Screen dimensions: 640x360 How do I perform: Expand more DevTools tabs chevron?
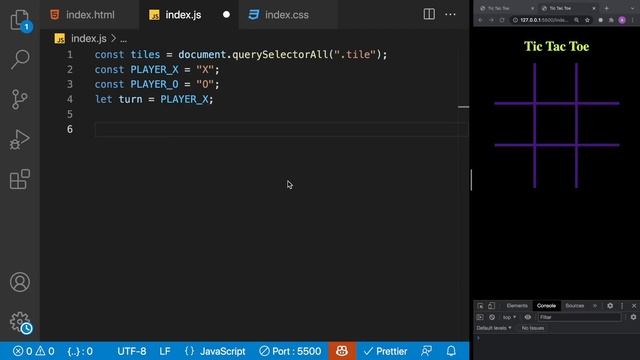[x=595, y=306]
